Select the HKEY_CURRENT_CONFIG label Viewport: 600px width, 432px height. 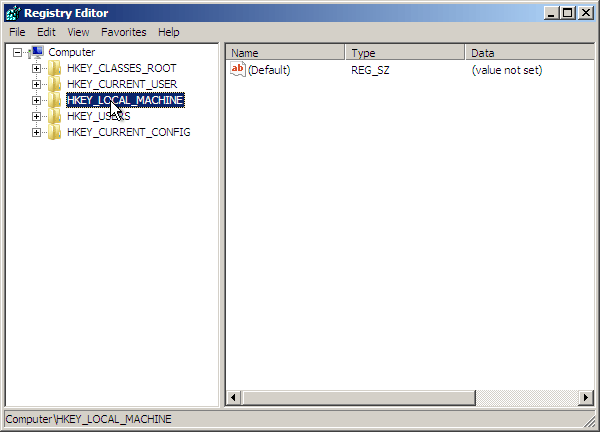coord(129,132)
